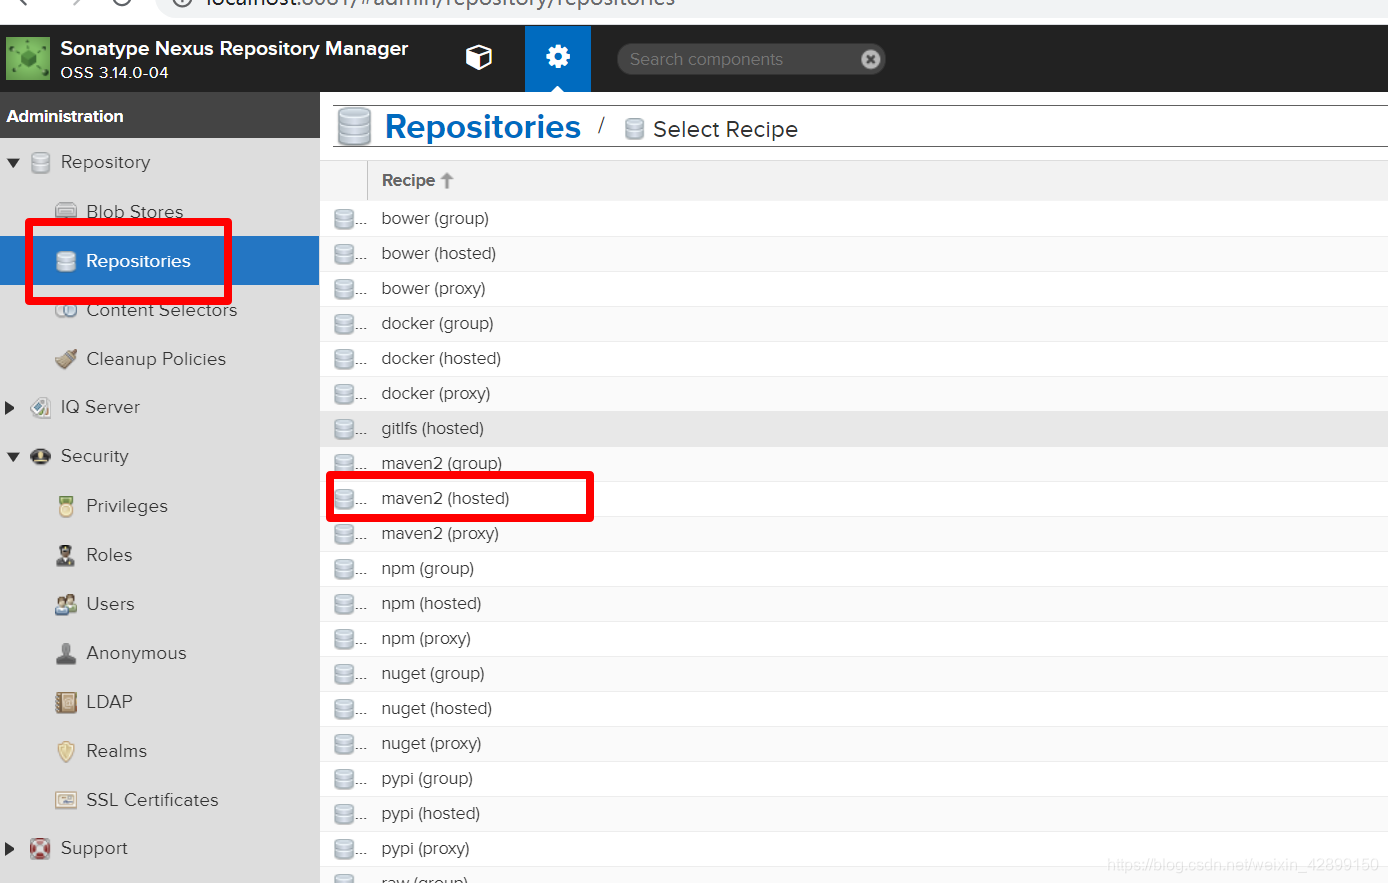Expand the IQ Server tree node
The width and height of the screenshot is (1388, 883).
pyautogui.click(x=10, y=408)
